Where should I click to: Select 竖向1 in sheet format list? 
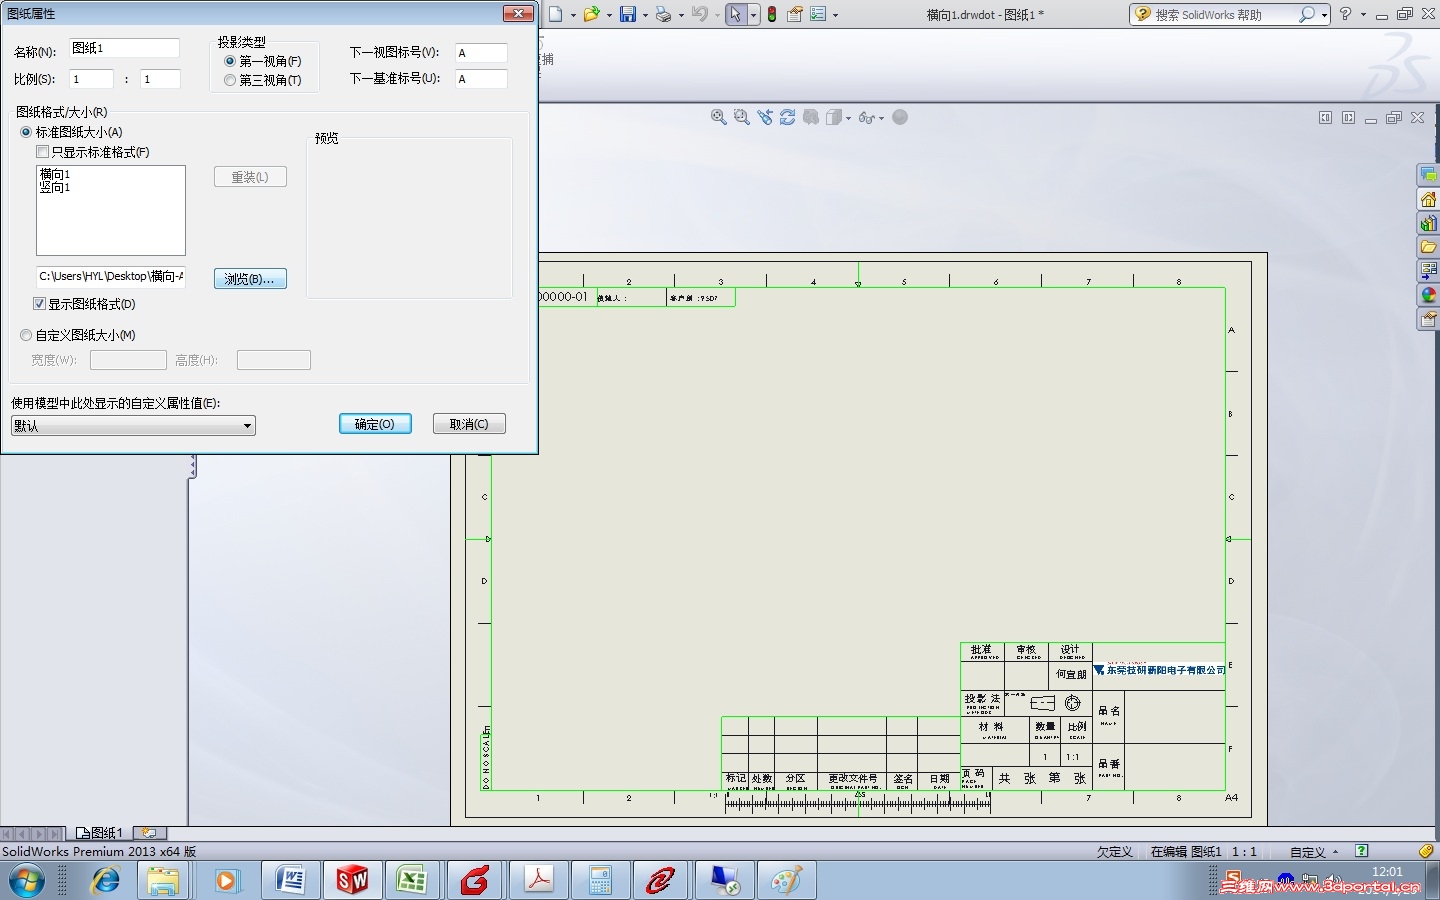pyautogui.click(x=55, y=187)
